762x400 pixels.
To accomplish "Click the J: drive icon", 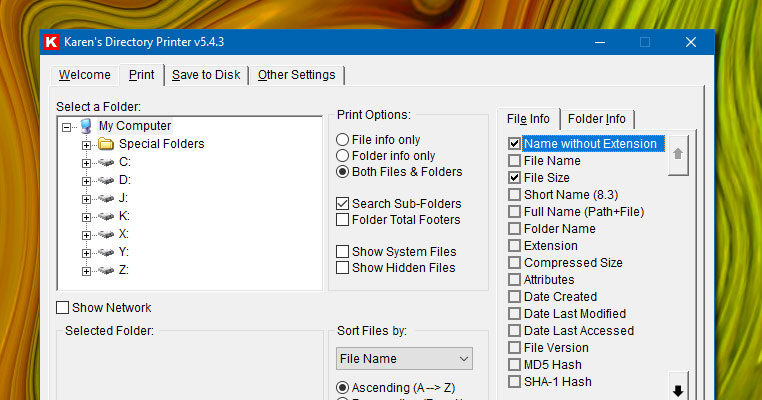I will [x=106, y=198].
